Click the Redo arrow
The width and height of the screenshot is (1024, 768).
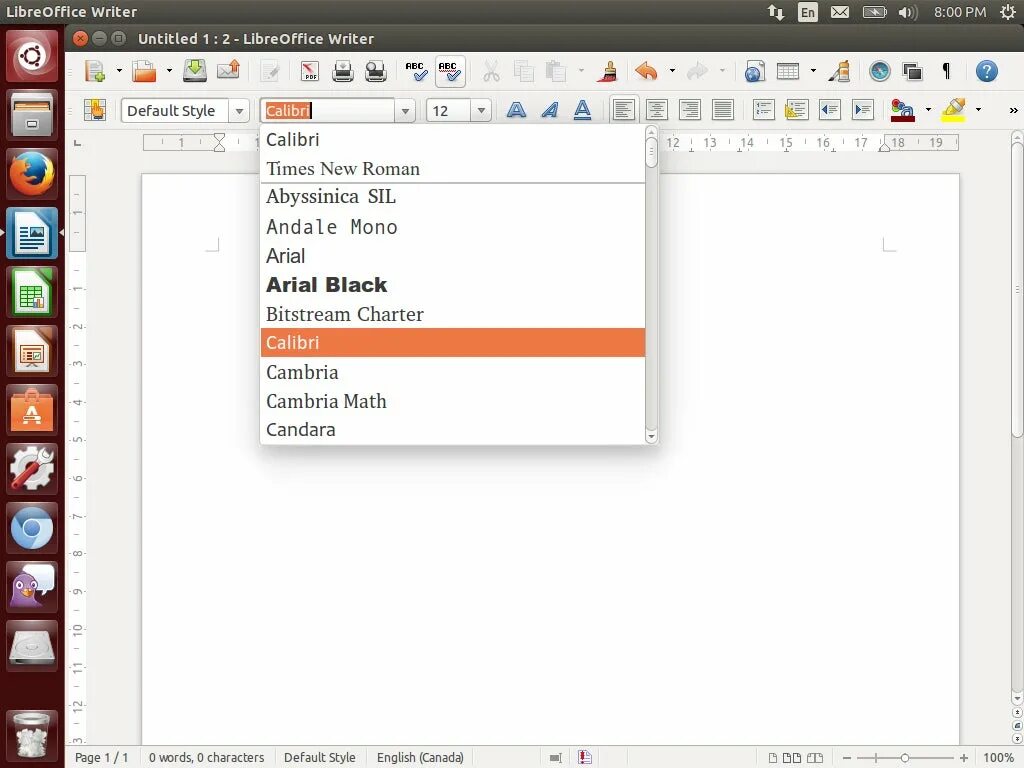[697, 71]
